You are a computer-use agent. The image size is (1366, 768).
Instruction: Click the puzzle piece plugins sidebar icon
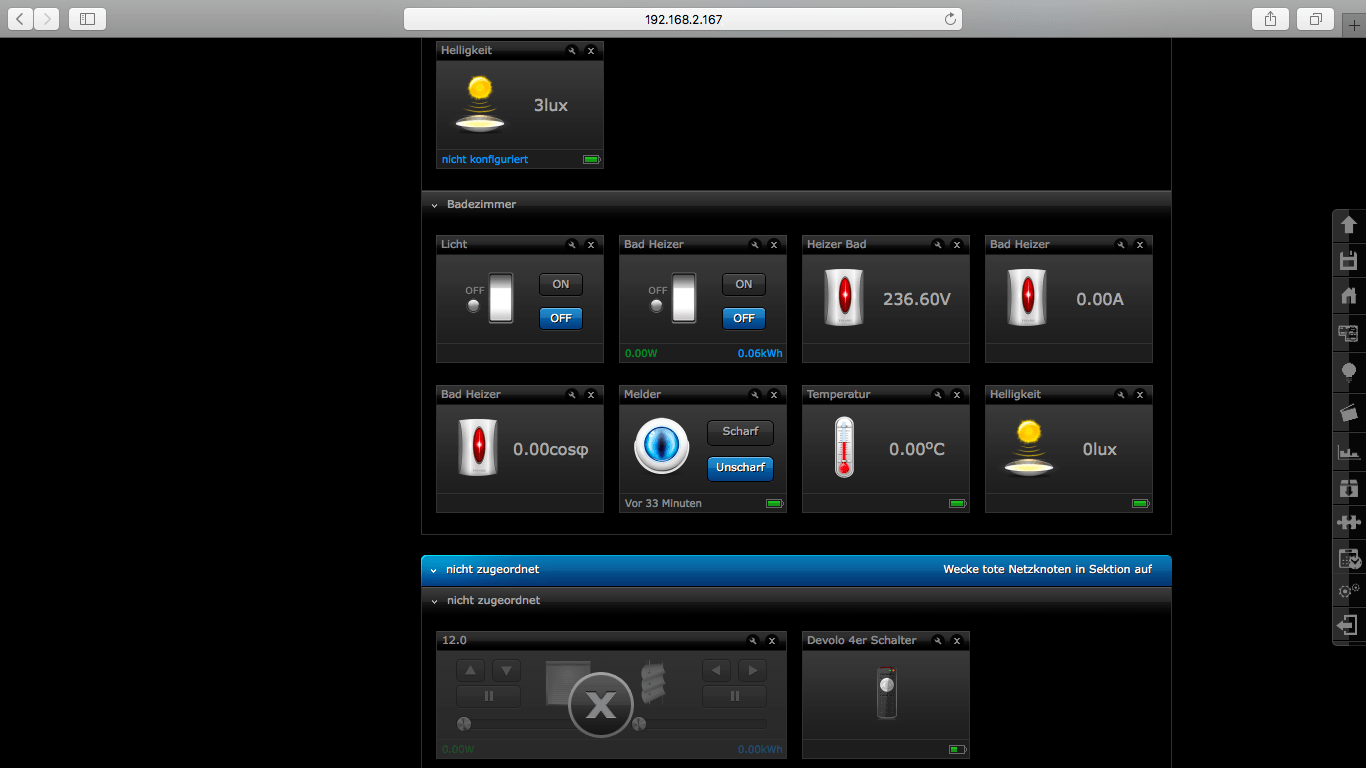1348,522
